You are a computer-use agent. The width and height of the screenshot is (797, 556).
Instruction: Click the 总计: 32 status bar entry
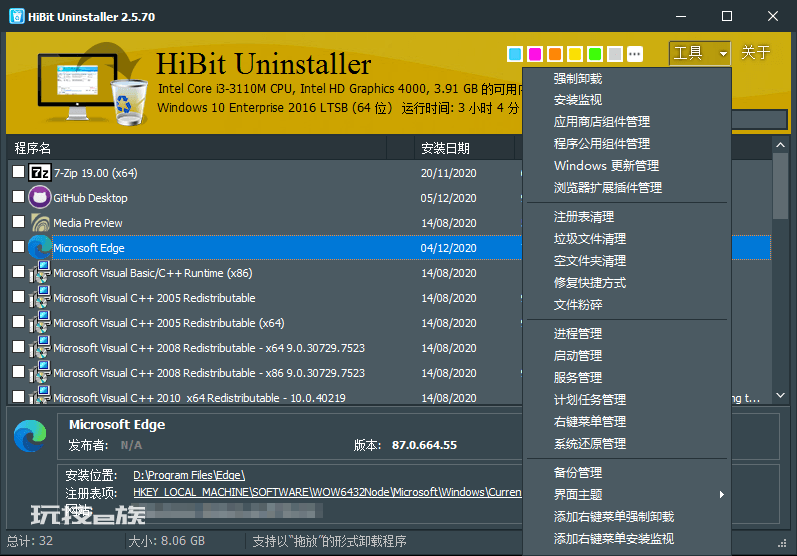click(30, 541)
